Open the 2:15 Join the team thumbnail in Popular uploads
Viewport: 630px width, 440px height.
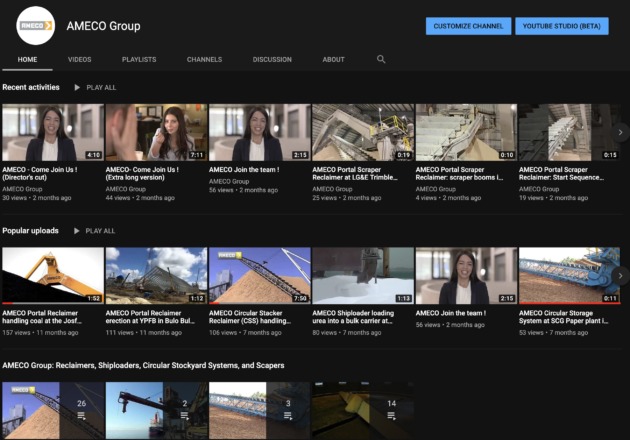click(466, 276)
